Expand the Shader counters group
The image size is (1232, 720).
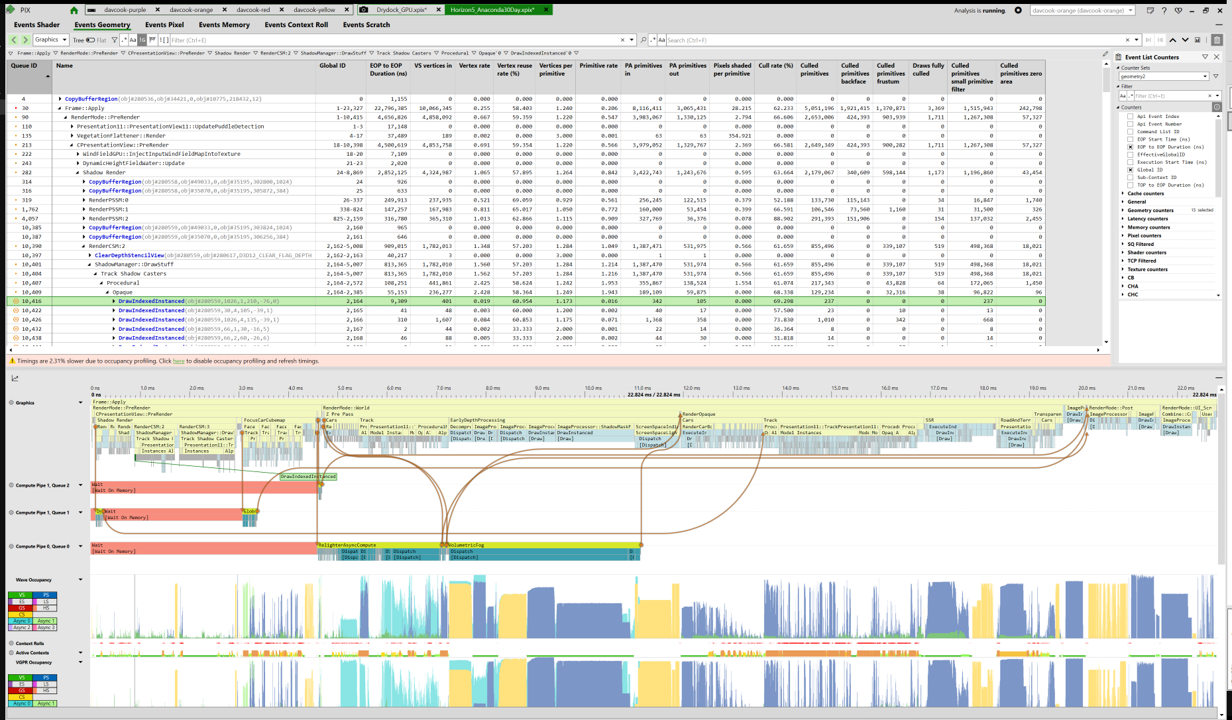coord(1123,252)
